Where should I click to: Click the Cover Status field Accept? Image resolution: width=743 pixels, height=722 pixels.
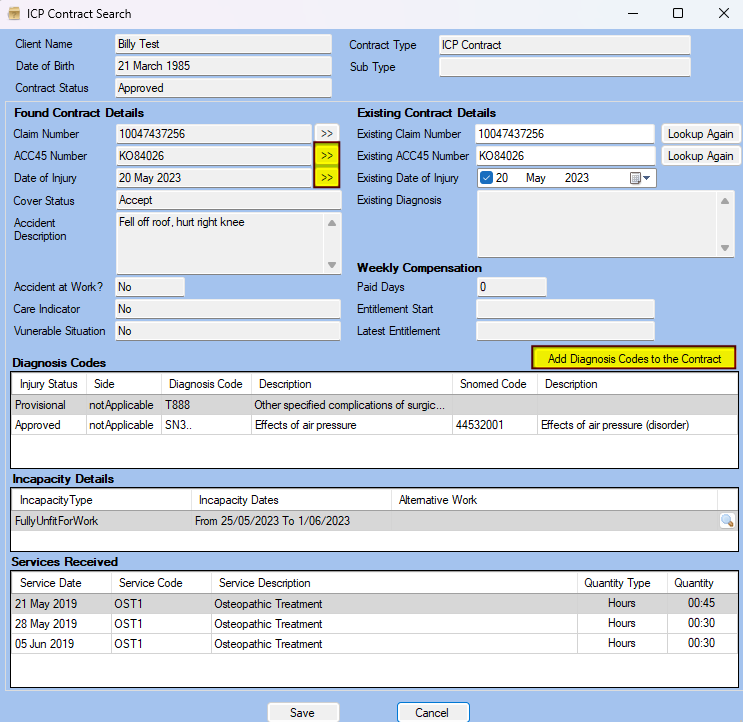click(x=228, y=200)
